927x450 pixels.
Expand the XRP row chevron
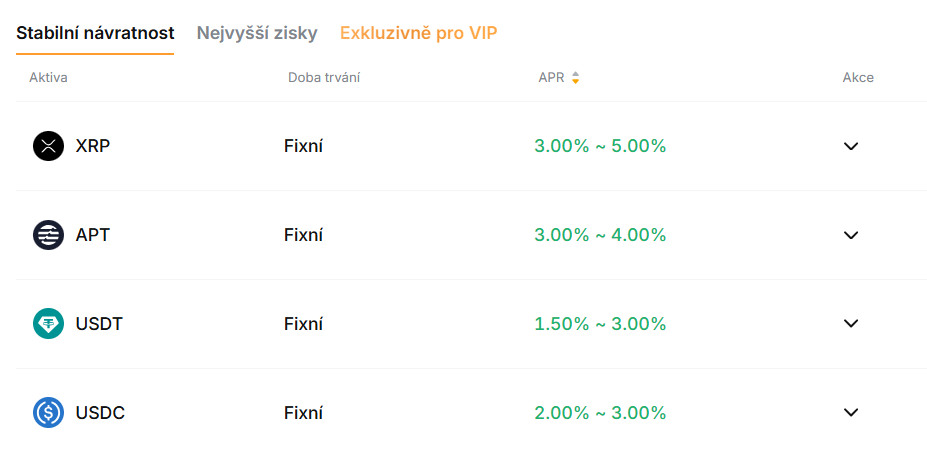(851, 146)
